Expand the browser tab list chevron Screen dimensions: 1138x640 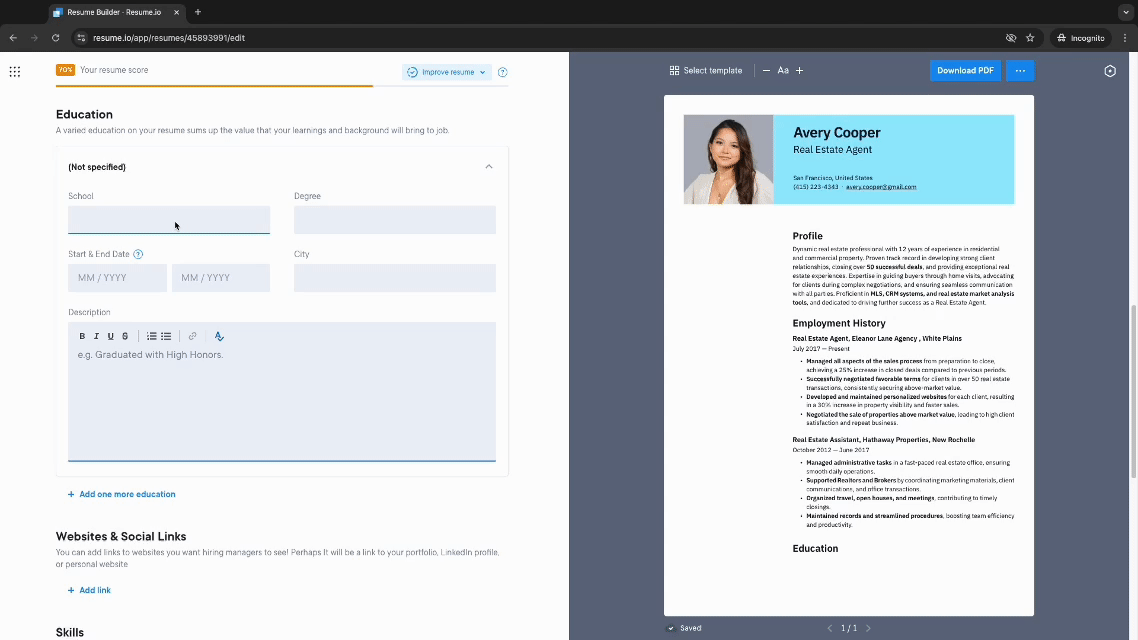coord(1127,12)
